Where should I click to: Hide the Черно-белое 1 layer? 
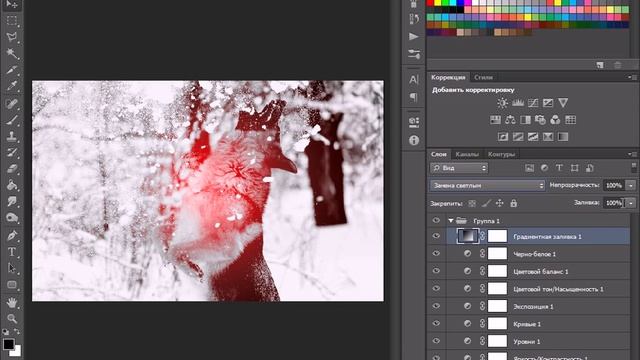pos(436,253)
